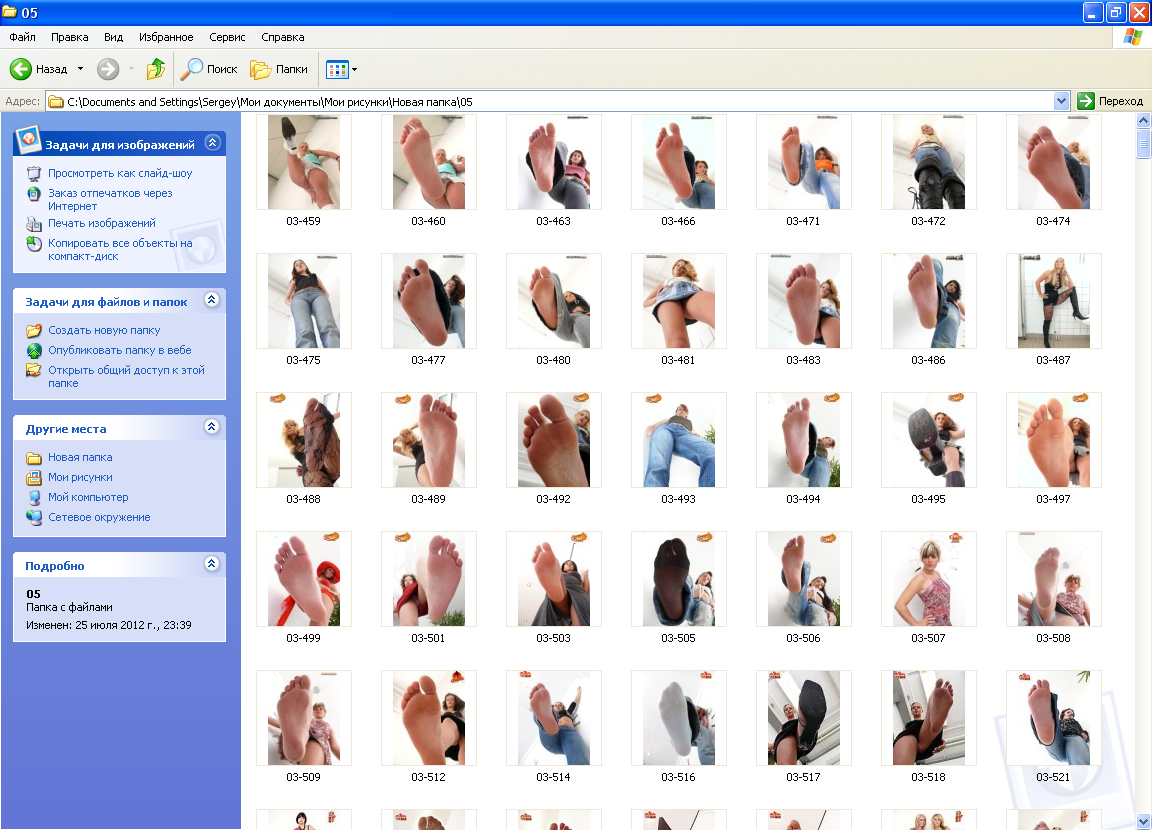Click the vertical scrollbar thumb
Image resolution: width=1152 pixels, height=830 pixels.
[x=1143, y=143]
